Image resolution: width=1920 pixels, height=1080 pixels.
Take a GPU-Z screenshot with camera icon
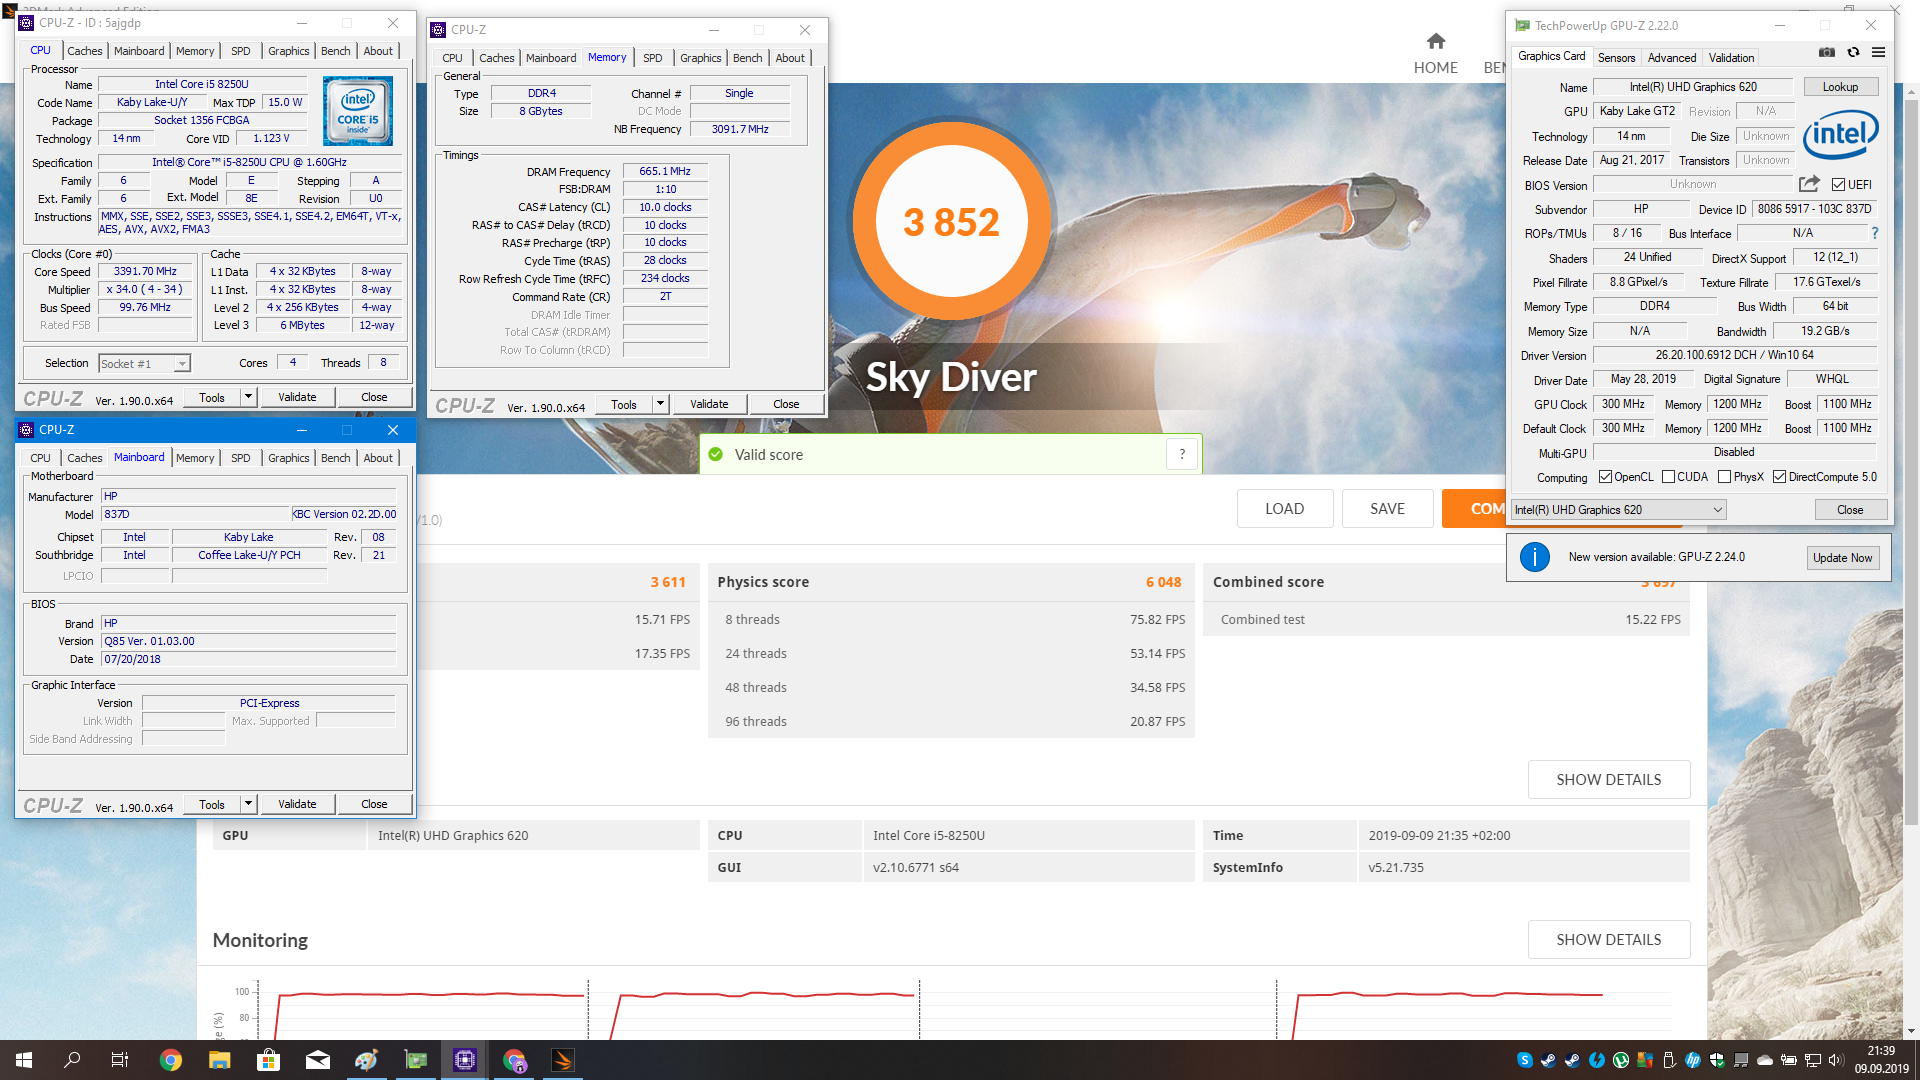(x=1826, y=53)
